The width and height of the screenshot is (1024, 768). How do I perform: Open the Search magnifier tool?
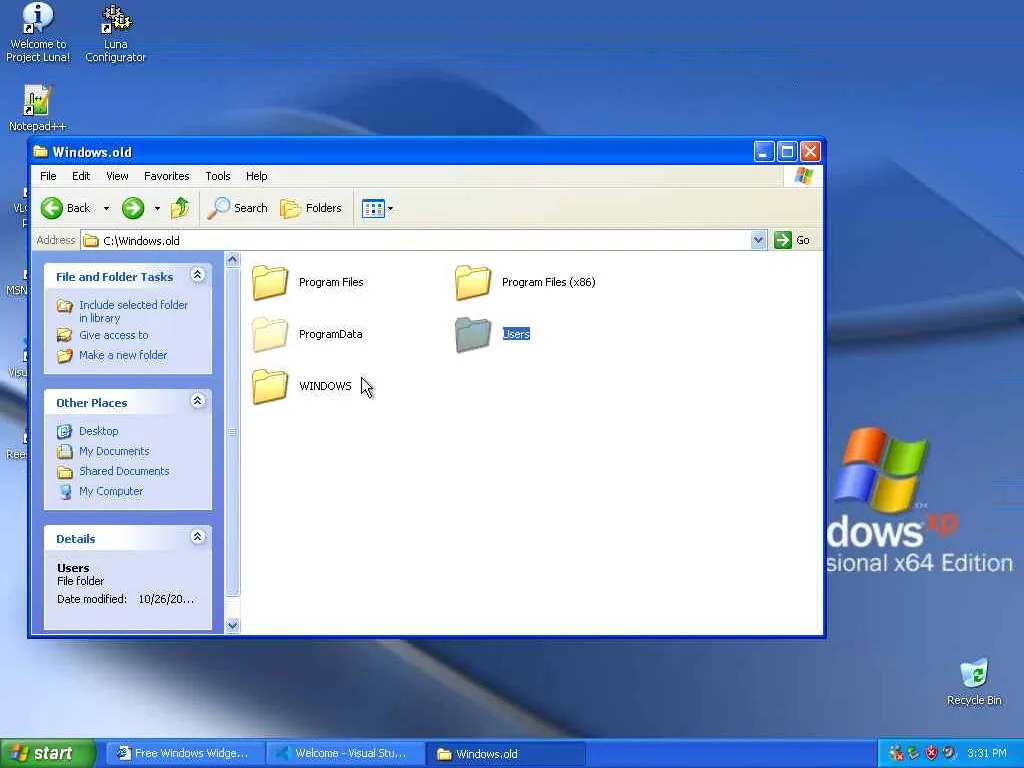pyautogui.click(x=237, y=208)
